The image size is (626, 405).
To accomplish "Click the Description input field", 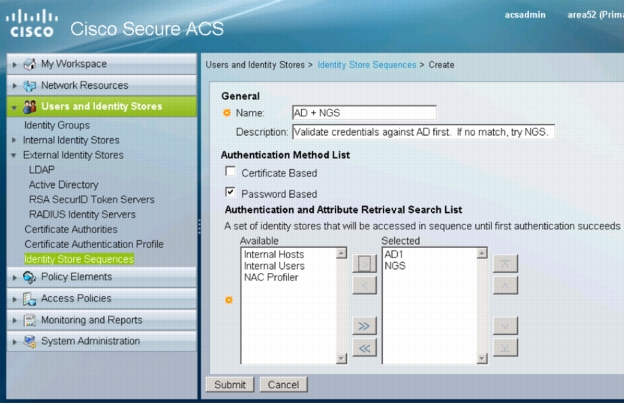I will [x=423, y=132].
